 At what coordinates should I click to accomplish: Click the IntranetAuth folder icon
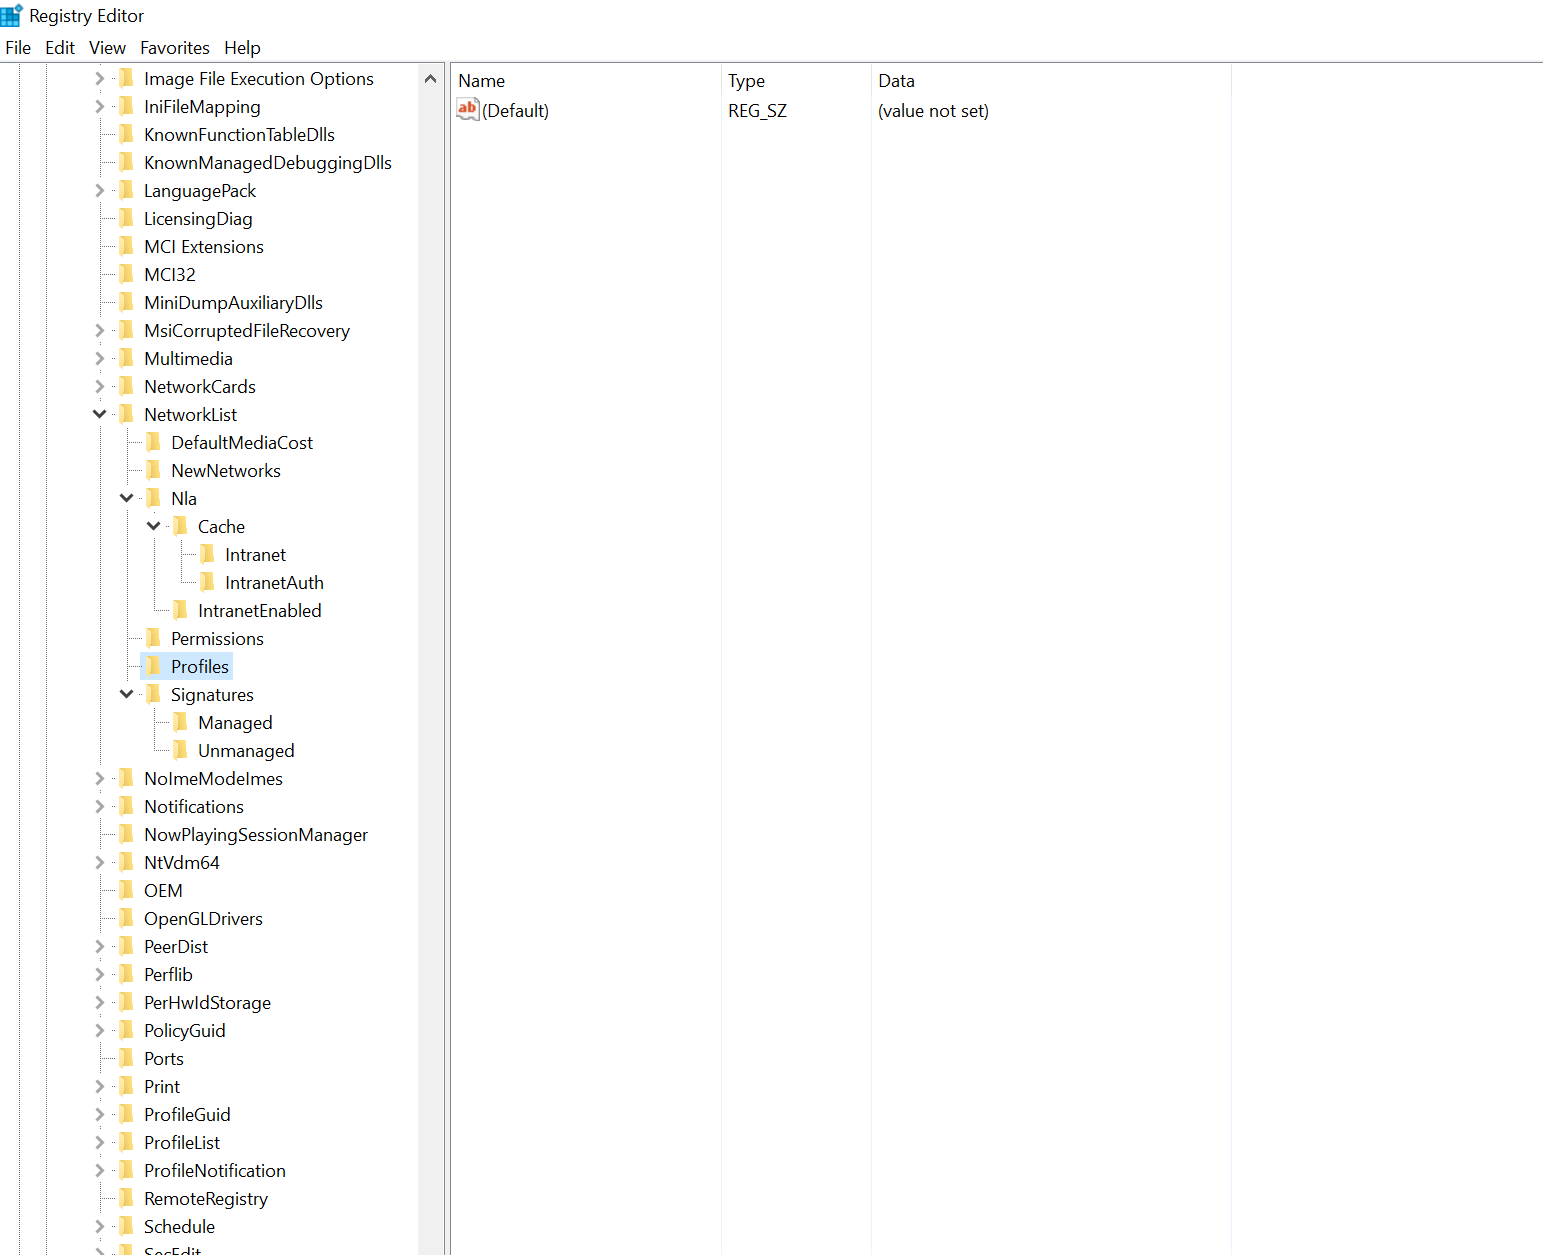click(208, 582)
